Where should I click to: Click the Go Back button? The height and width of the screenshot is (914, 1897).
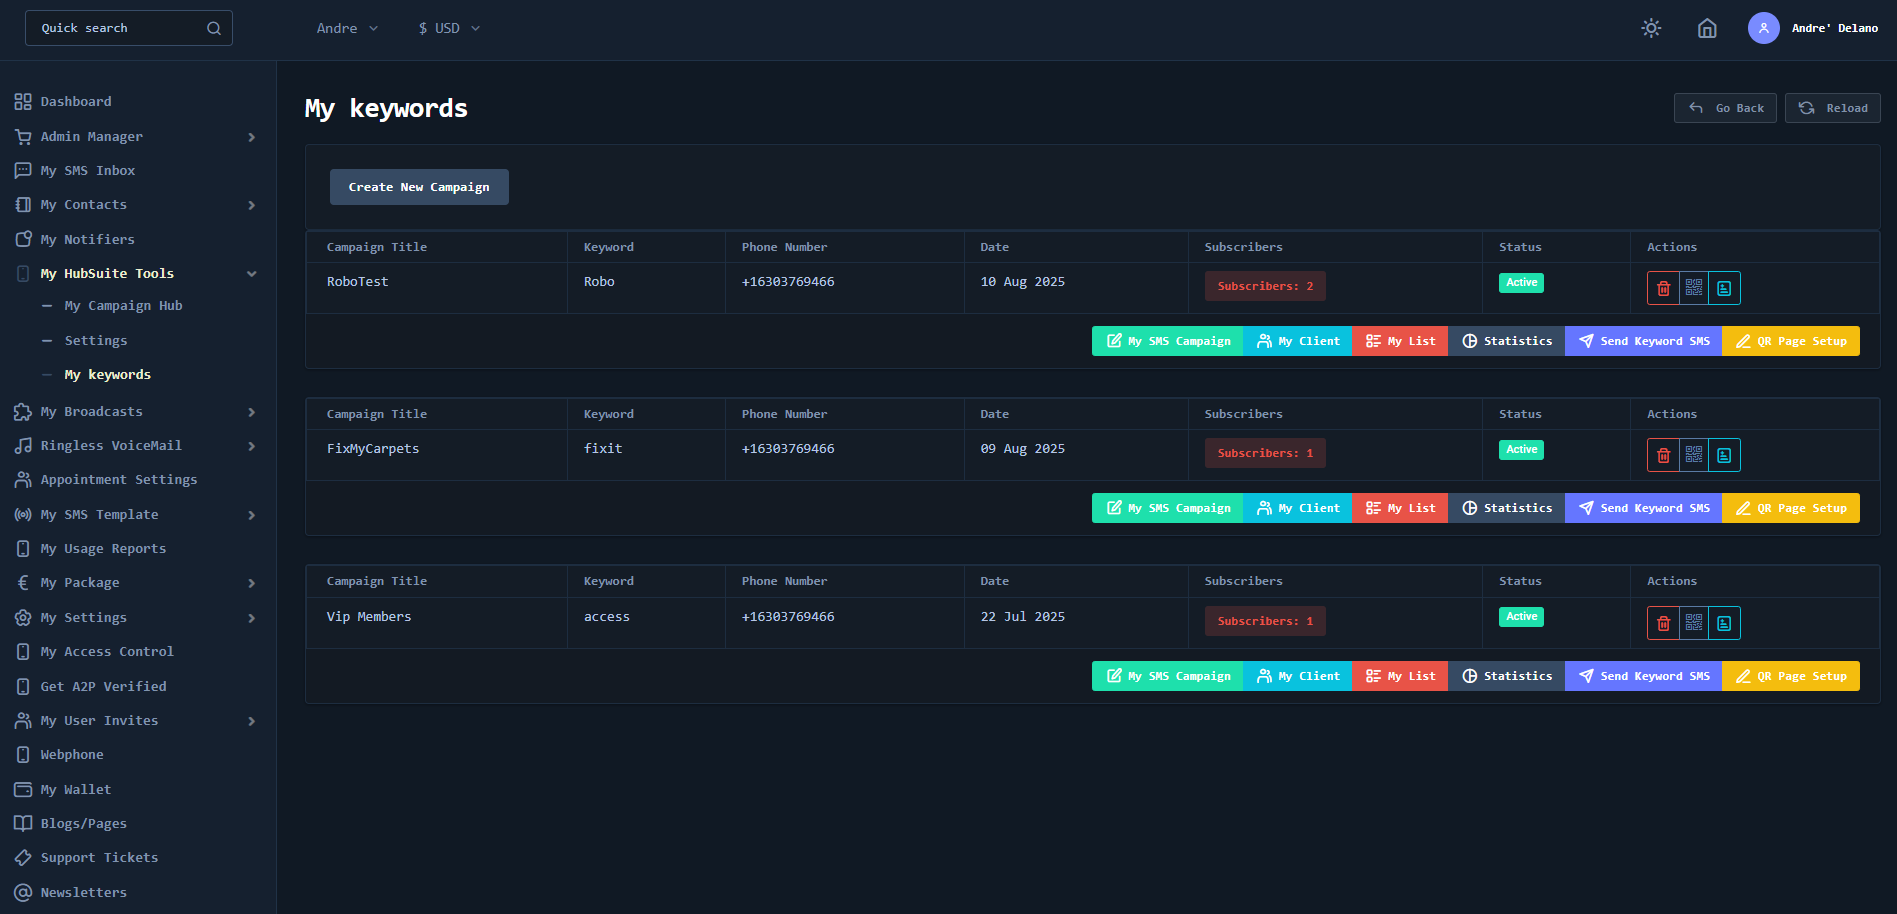[1724, 107]
